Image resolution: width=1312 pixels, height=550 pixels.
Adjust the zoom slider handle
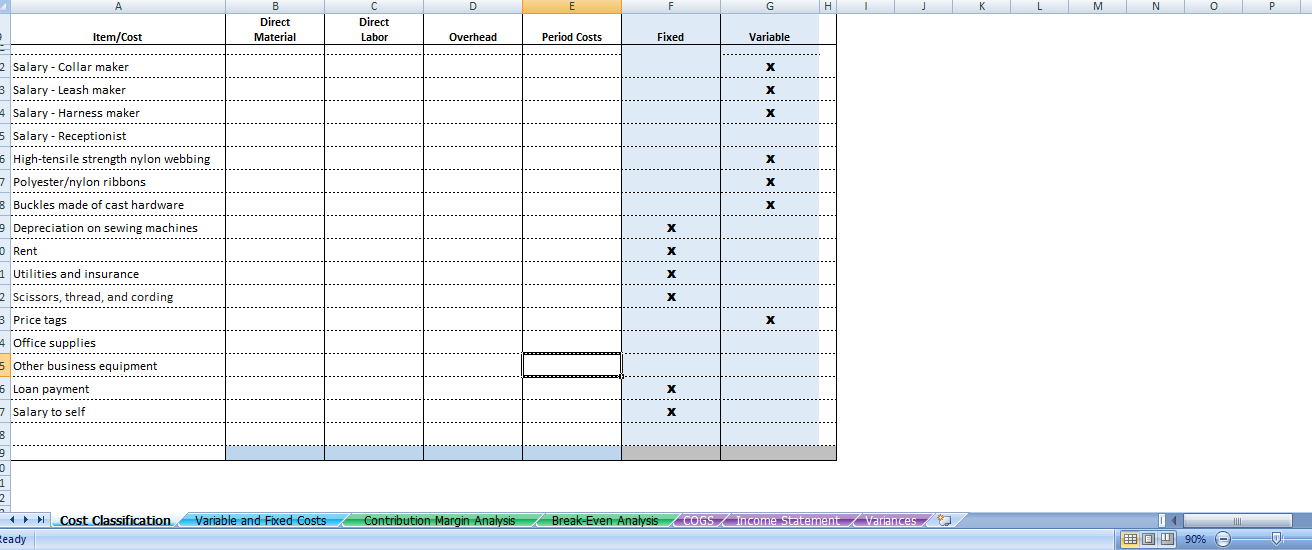pyautogui.click(x=1275, y=539)
